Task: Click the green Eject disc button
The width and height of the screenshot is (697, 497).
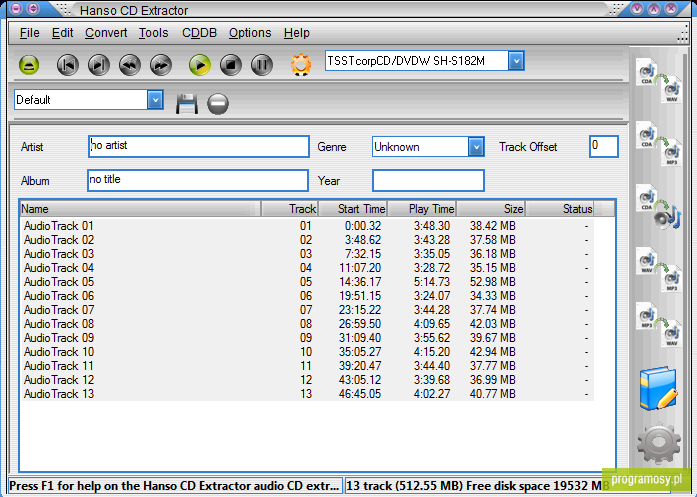Action: coord(29,65)
